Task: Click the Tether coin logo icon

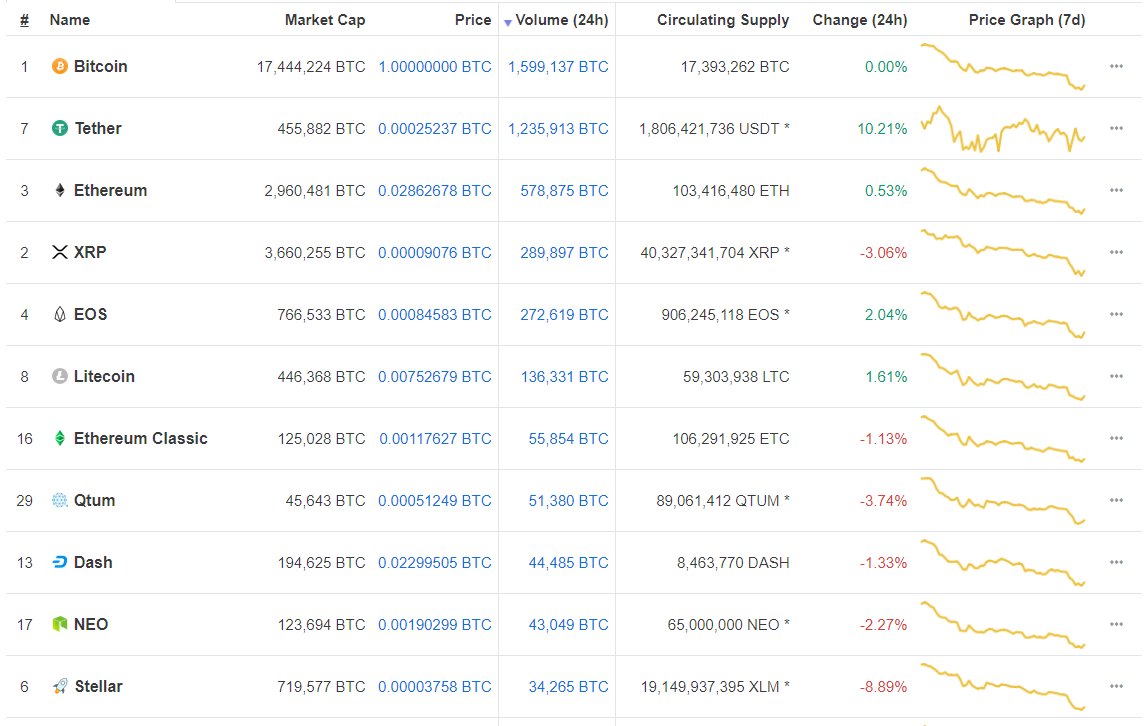Action: point(60,129)
